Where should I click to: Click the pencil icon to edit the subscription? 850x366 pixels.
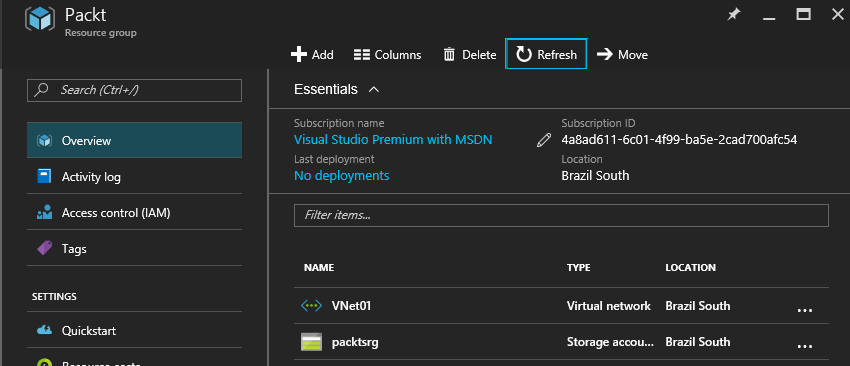tap(543, 140)
